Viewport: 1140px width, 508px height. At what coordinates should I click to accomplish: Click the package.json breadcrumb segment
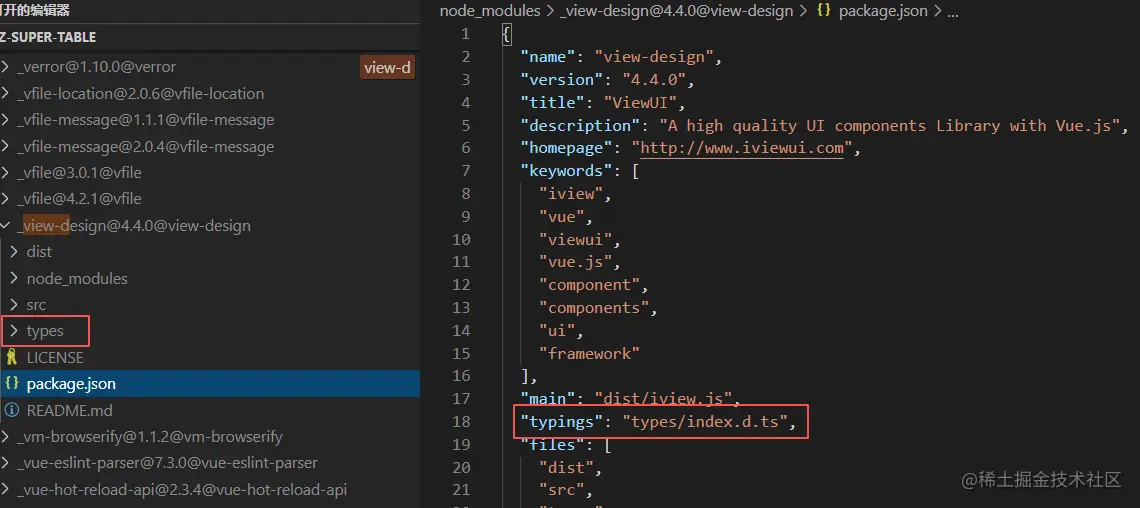click(x=883, y=11)
